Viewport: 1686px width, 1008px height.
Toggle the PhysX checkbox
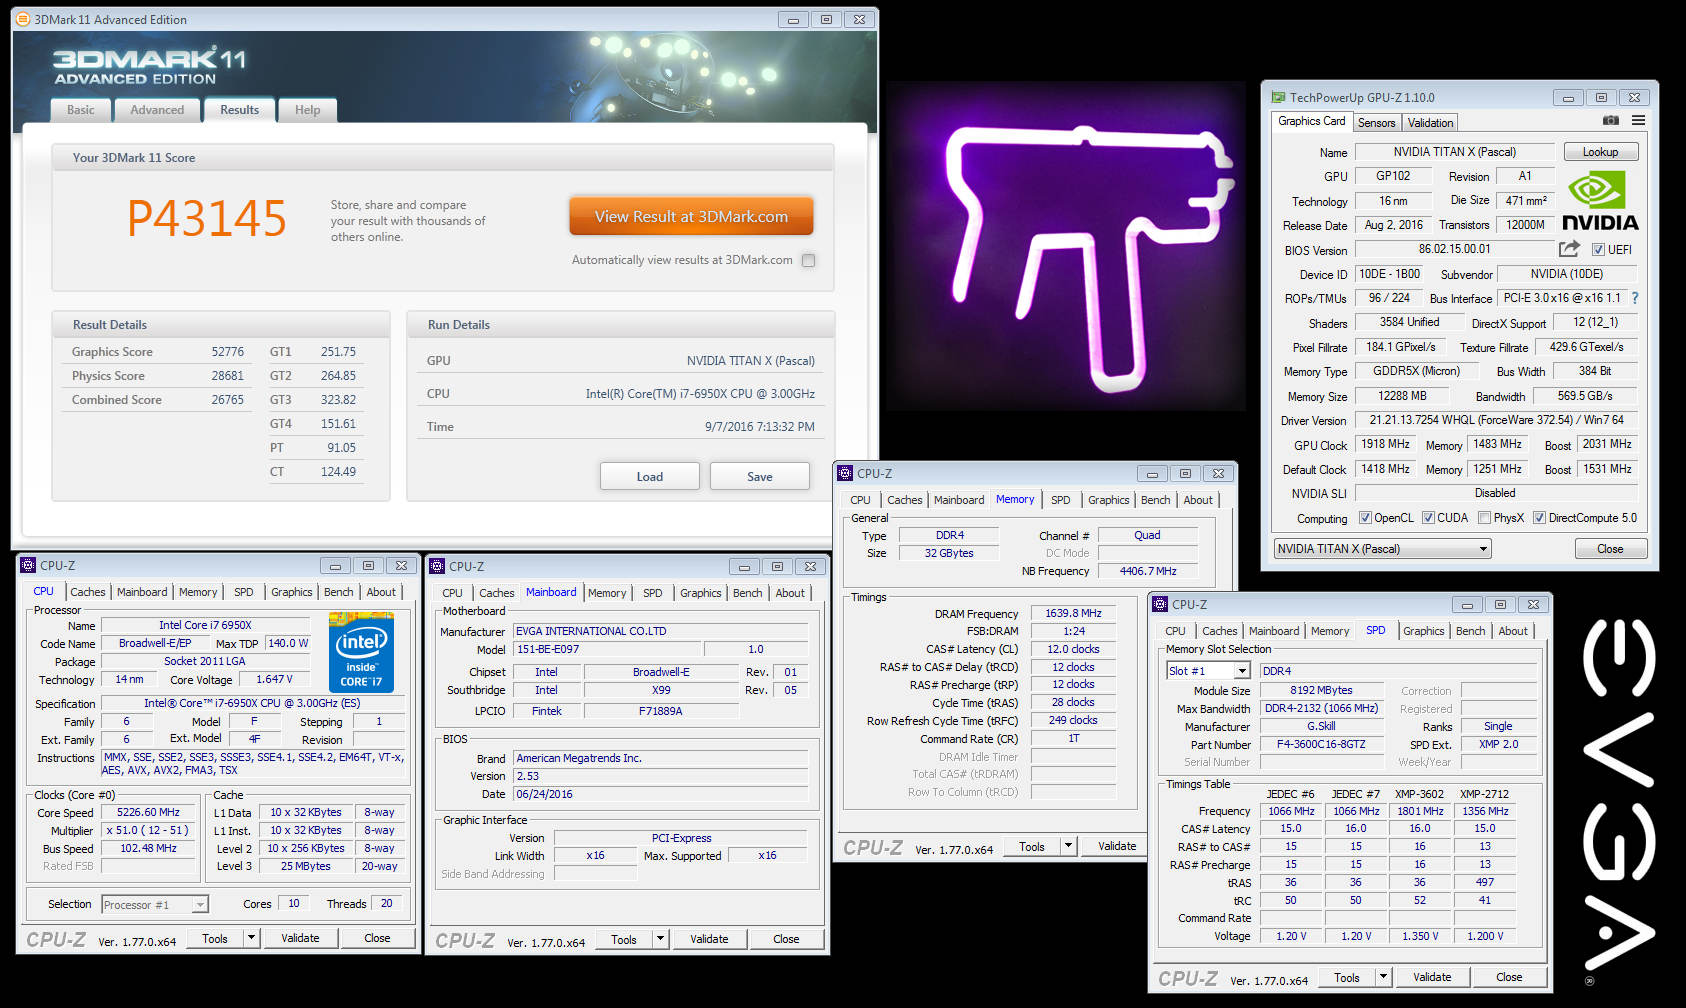pyautogui.click(x=1484, y=518)
